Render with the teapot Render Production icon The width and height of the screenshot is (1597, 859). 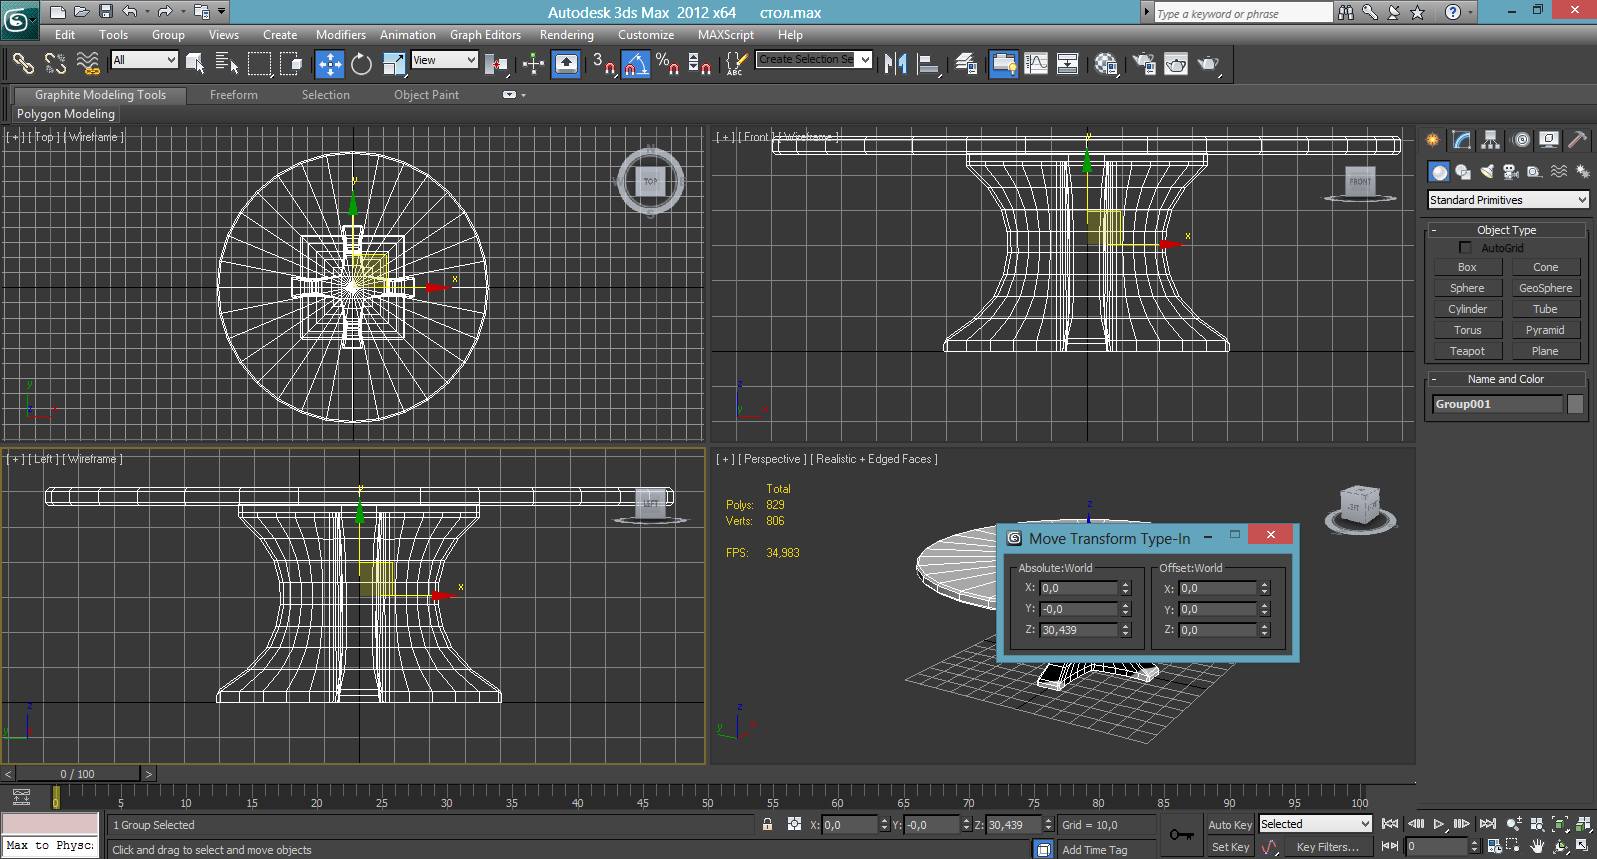click(x=1208, y=64)
